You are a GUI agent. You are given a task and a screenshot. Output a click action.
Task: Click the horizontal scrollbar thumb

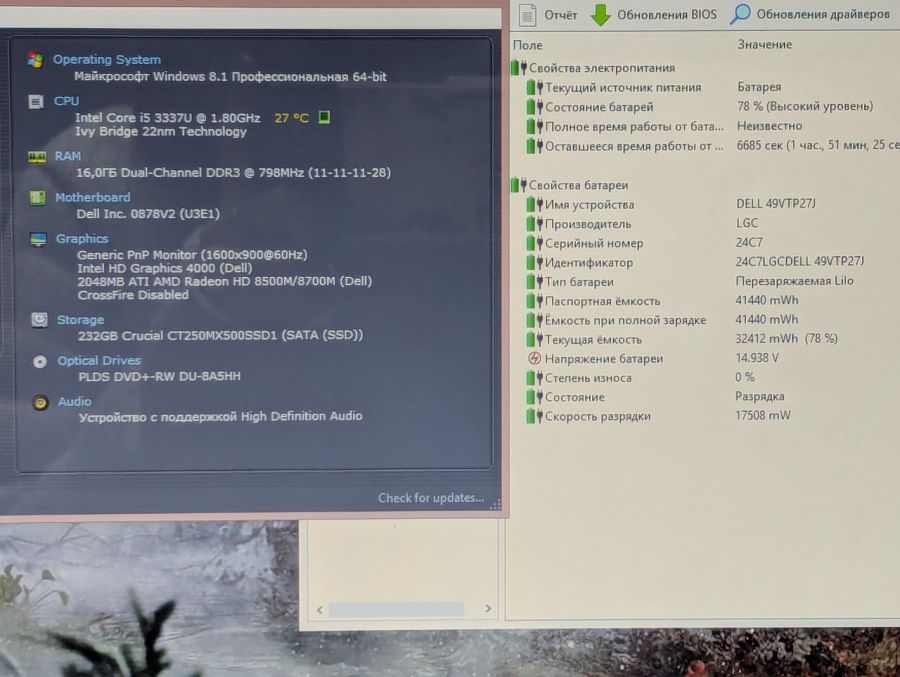point(396,609)
